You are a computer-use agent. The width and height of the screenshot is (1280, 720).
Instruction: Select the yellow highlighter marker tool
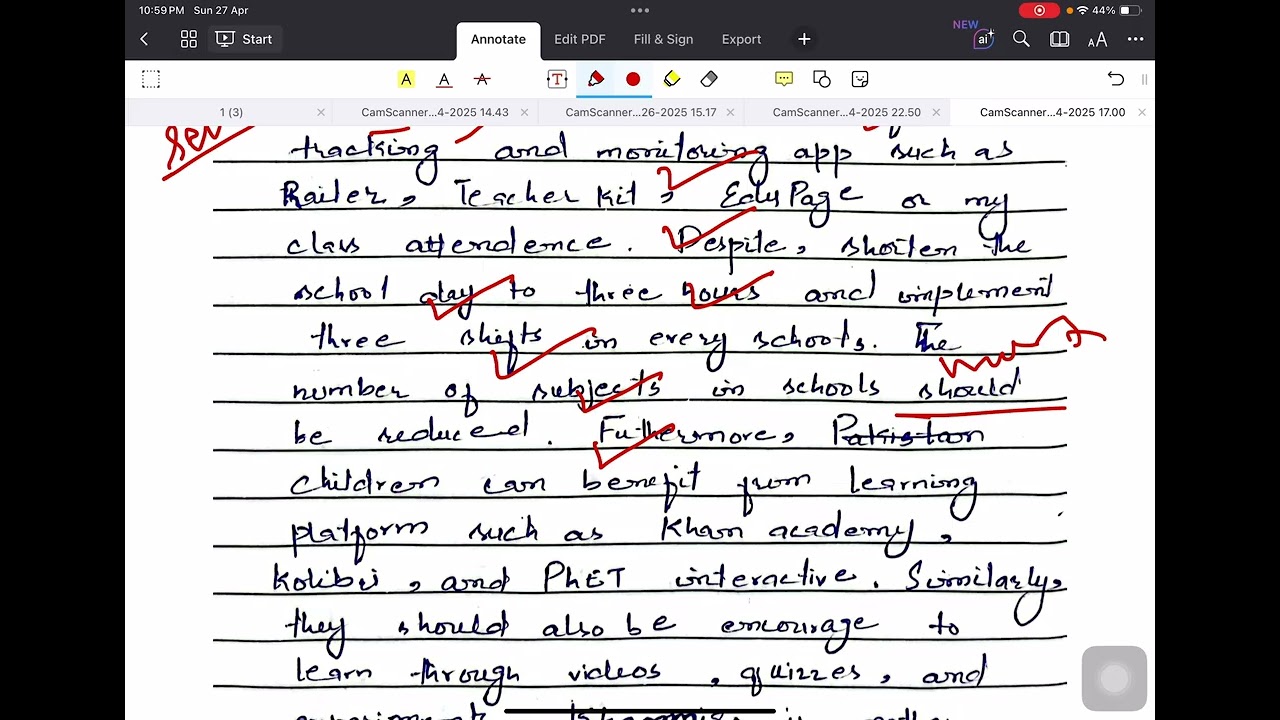tap(671, 79)
